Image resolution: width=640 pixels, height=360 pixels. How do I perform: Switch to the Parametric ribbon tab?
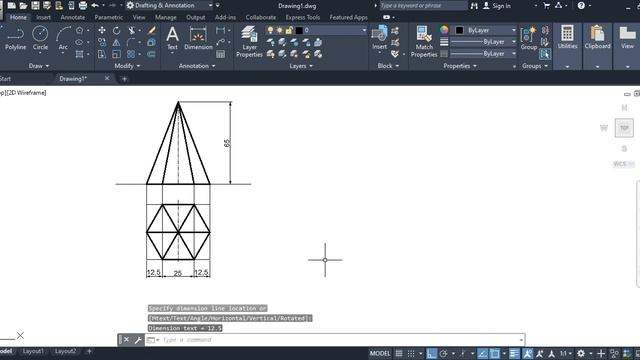pos(109,17)
